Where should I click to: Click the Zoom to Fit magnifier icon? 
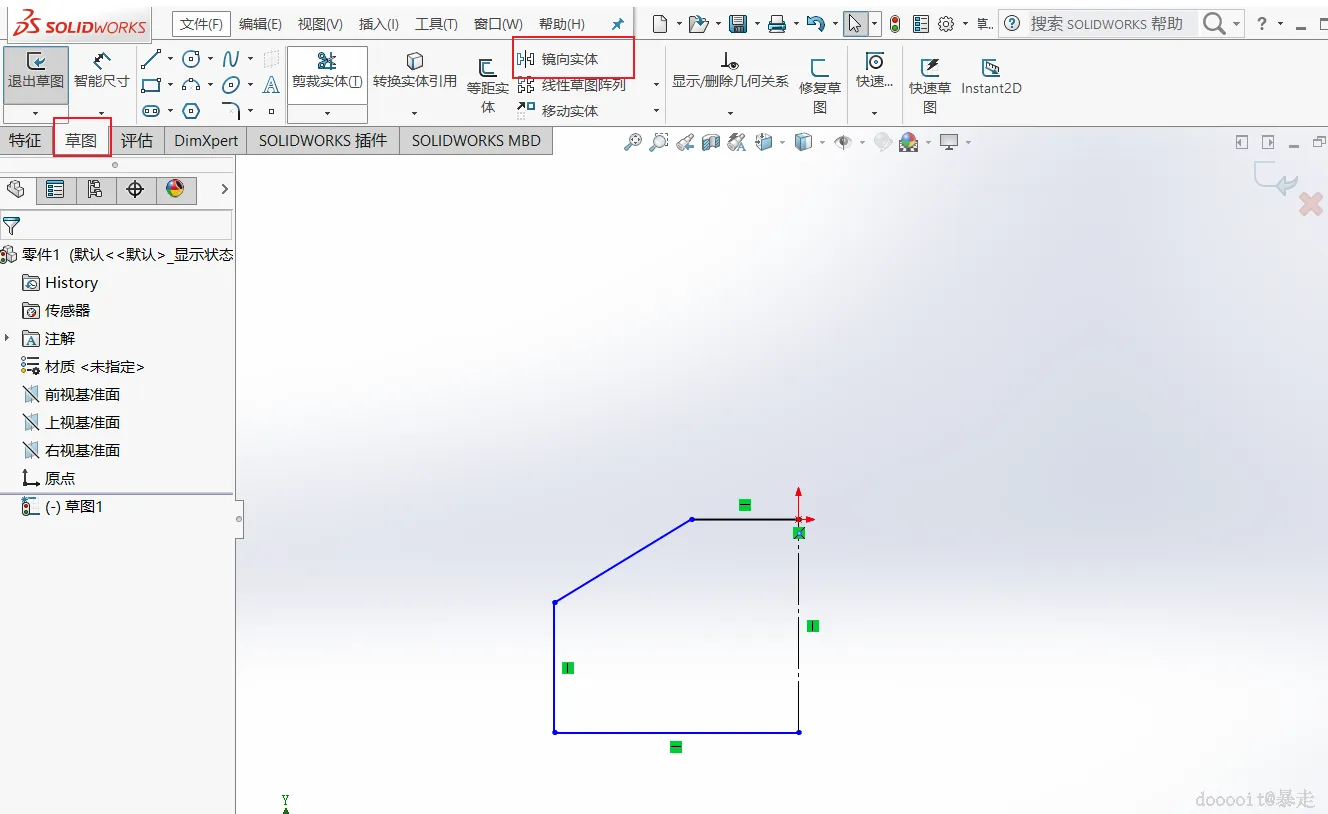632,142
